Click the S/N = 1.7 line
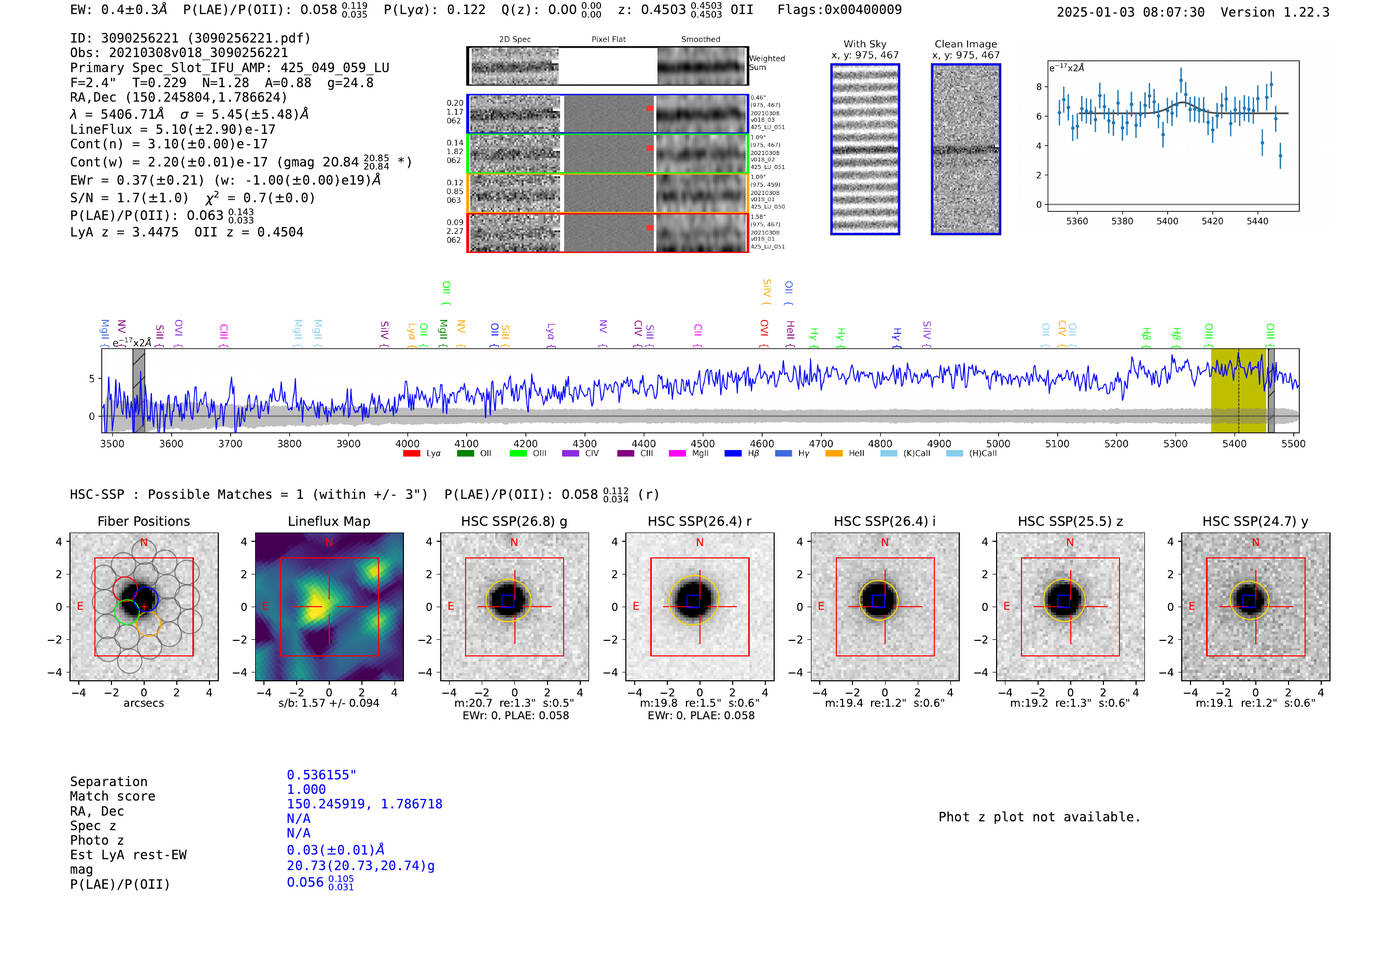 193,197
